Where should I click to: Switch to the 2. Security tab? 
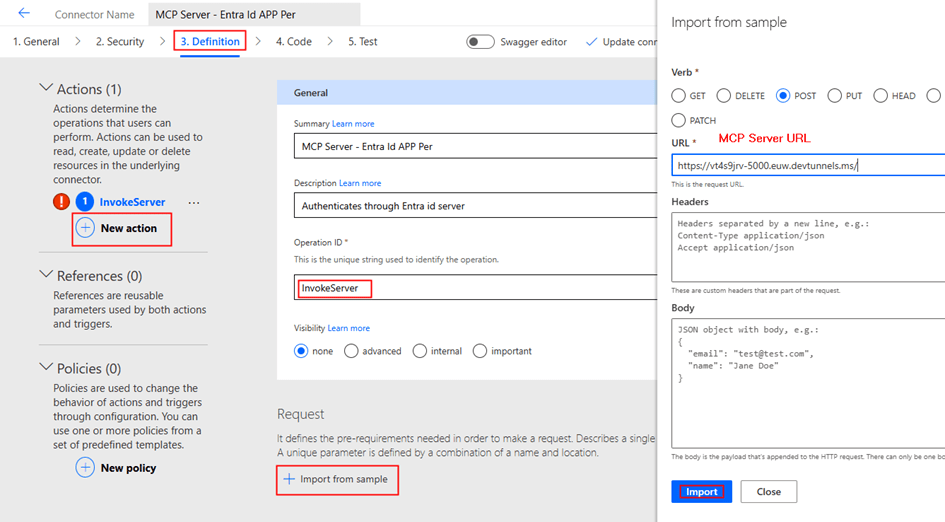coord(120,42)
